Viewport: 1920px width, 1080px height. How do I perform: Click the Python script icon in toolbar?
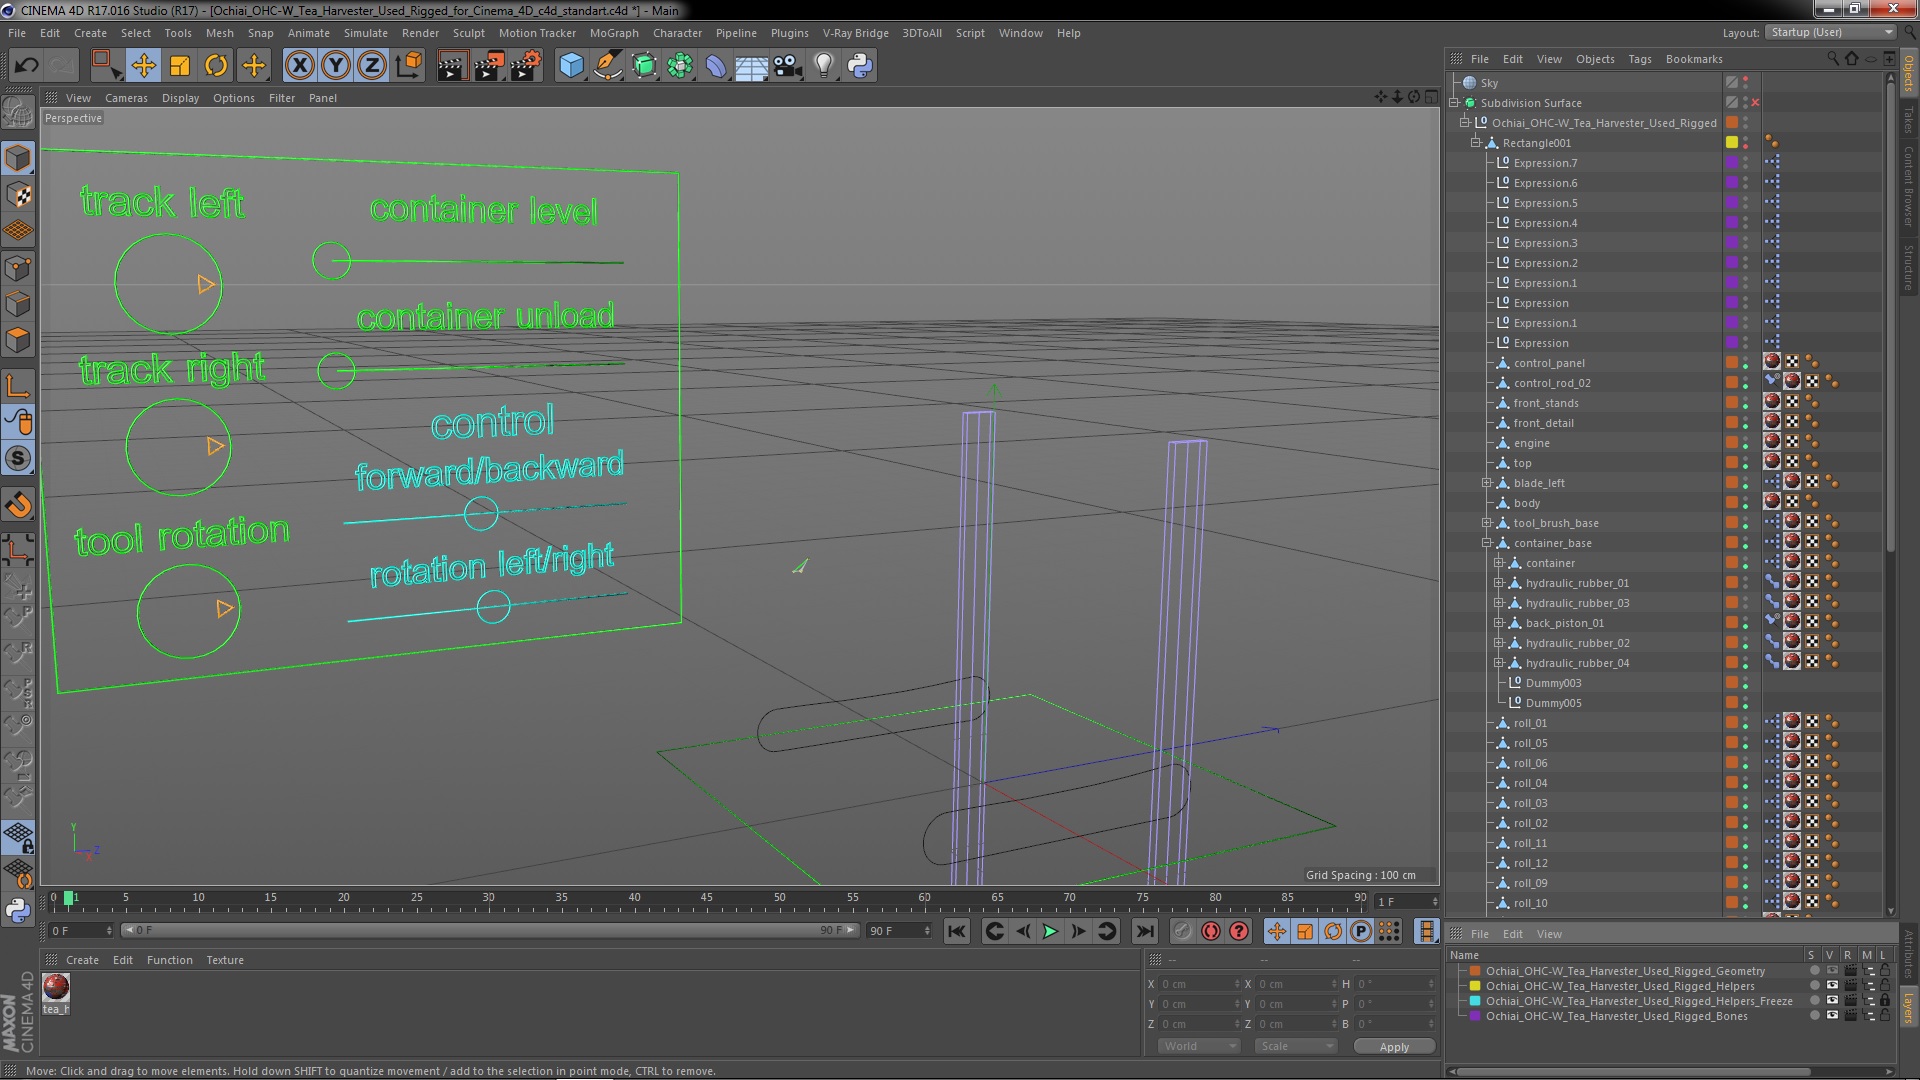860,66
